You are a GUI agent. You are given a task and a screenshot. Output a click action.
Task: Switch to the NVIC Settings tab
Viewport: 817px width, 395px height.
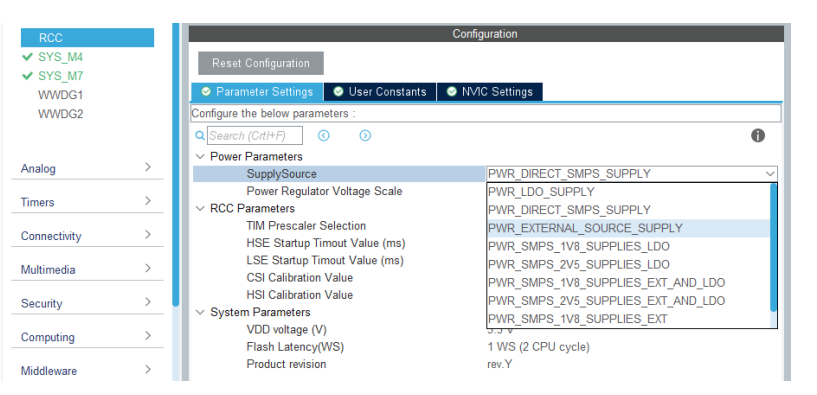(x=490, y=92)
